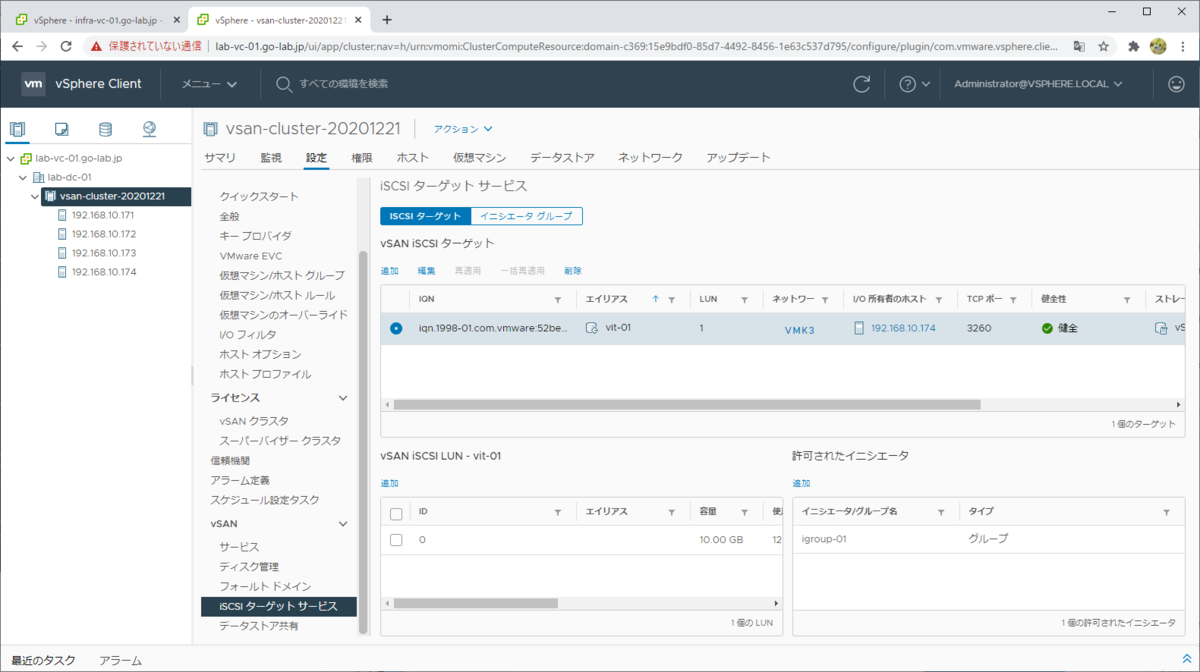Image resolution: width=1200 pixels, height=672 pixels.
Task: Open ディスク管理 settings item
Action: [x=249, y=567]
